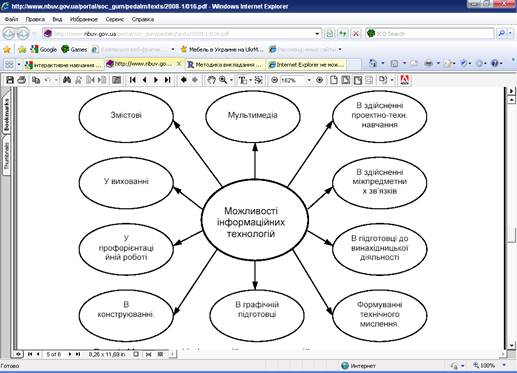Go forward with the browser Forward button

[x=23, y=34]
